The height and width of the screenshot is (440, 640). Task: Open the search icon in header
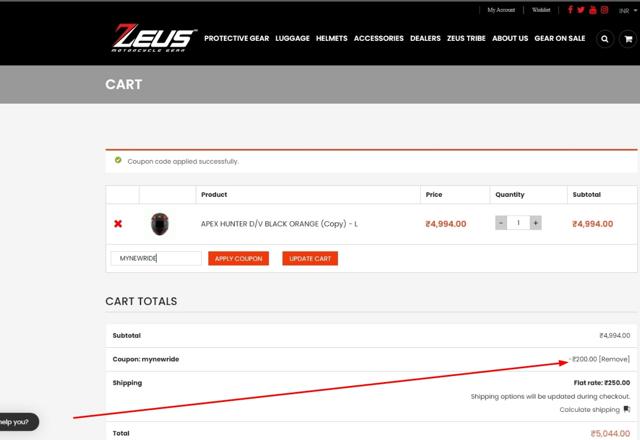point(605,39)
